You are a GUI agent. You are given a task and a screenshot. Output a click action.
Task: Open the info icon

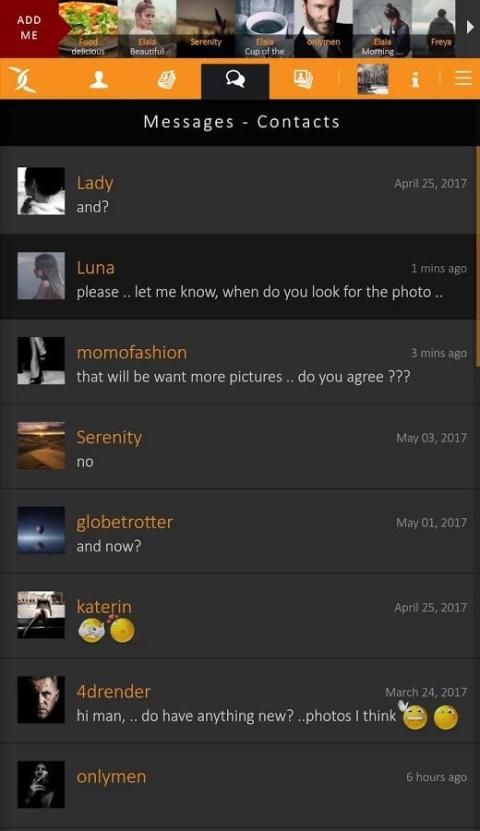415,80
